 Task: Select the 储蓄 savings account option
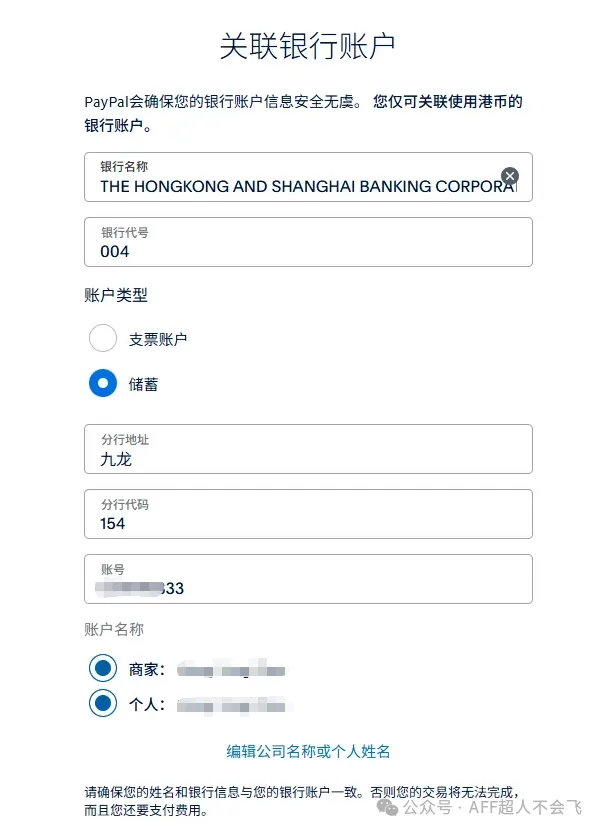pos(103,383)
